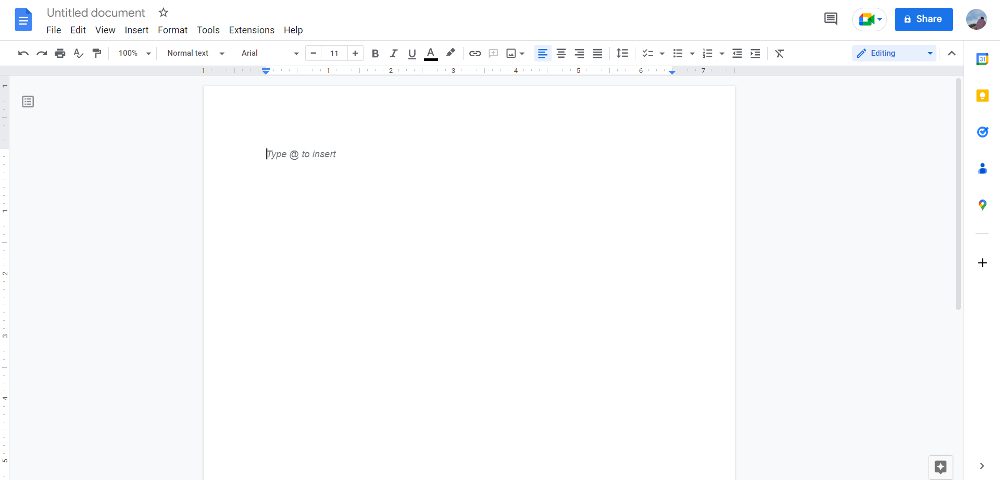
Task: Expand numbered list style arrow
Action: (722, 54)
